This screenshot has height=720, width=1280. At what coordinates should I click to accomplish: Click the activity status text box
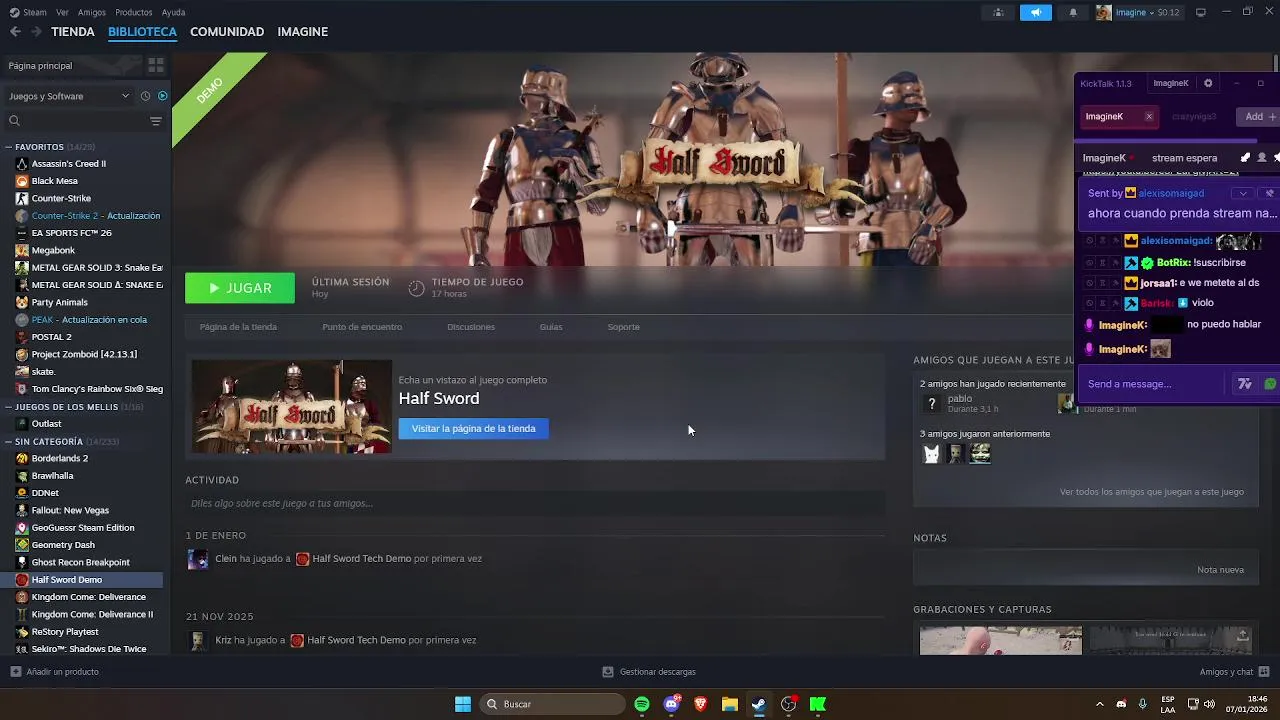click(x=535, y=504)
